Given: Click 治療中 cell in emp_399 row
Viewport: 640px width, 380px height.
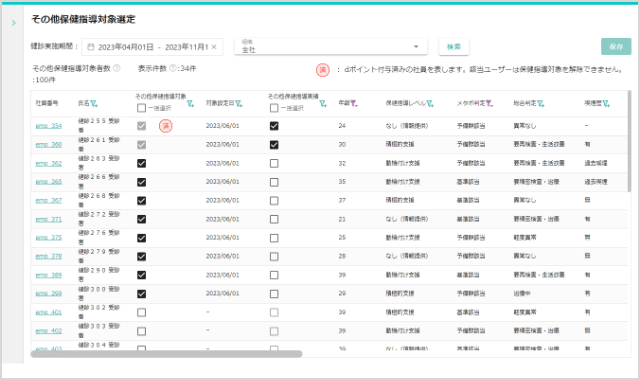Looking at the screenshot, I should pyautogui.click(x=522, y=293).
